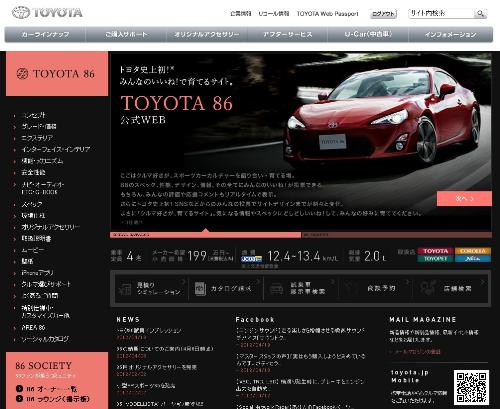Open スペック in the sidebar
The image size is (500, 409).
32,204
